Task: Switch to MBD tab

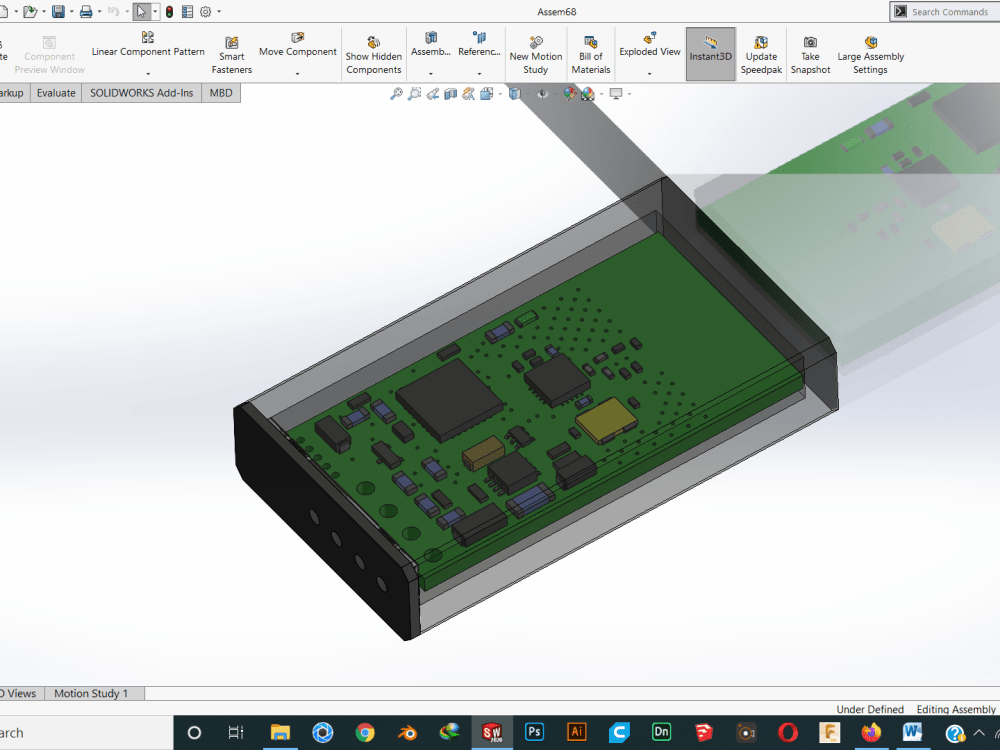Action: coord(221,93)
